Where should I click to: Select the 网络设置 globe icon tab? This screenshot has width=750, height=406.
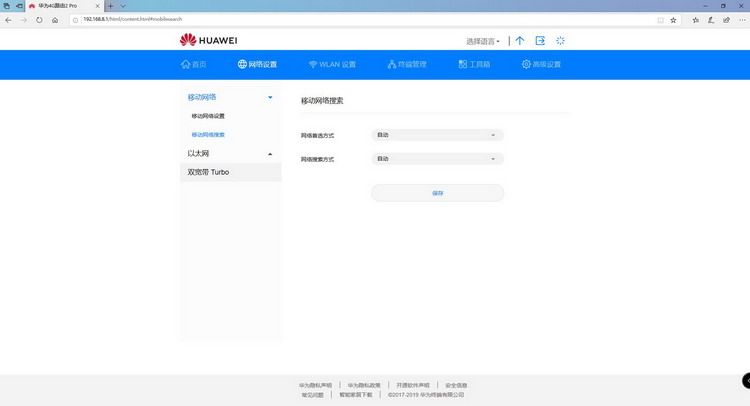click(257, 64)
